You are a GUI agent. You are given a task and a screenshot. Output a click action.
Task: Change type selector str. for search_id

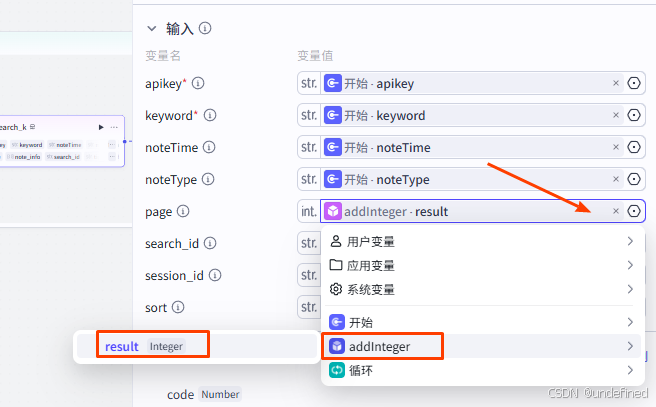point(309,243)
